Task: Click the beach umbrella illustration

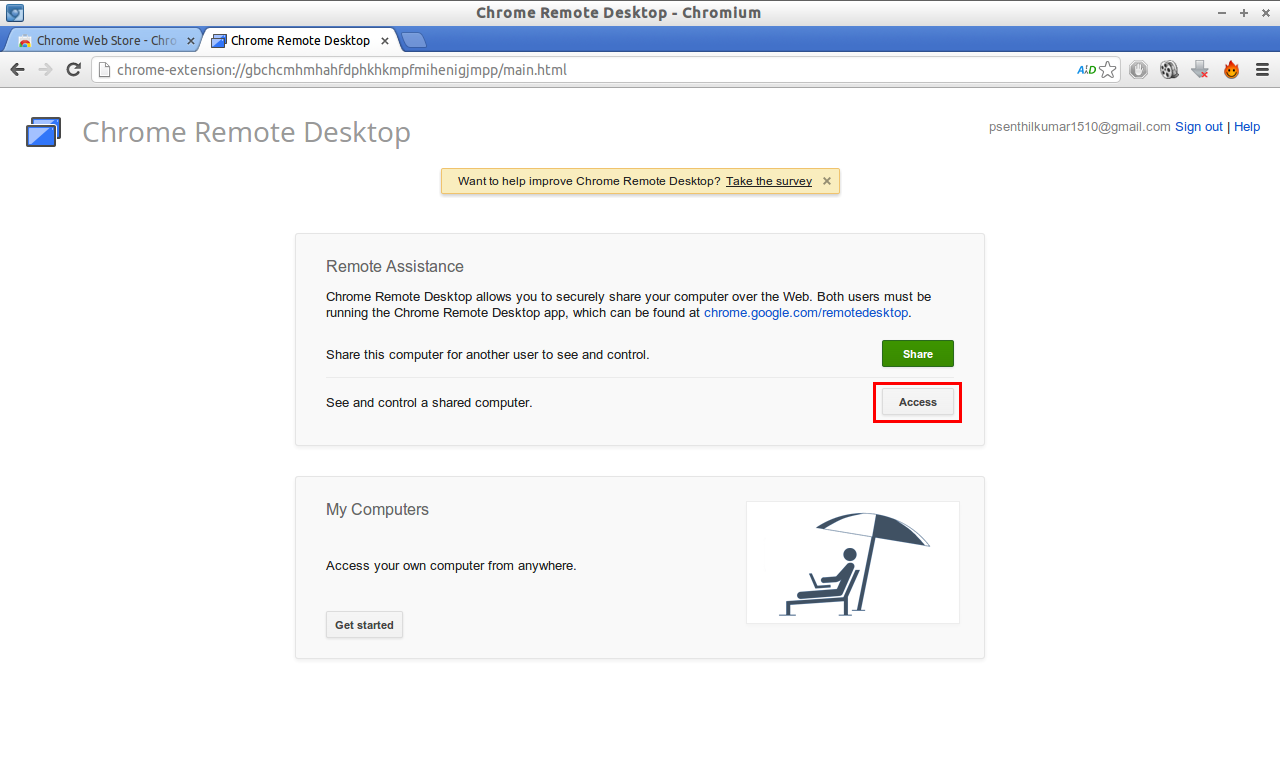Action: [853, 562]
